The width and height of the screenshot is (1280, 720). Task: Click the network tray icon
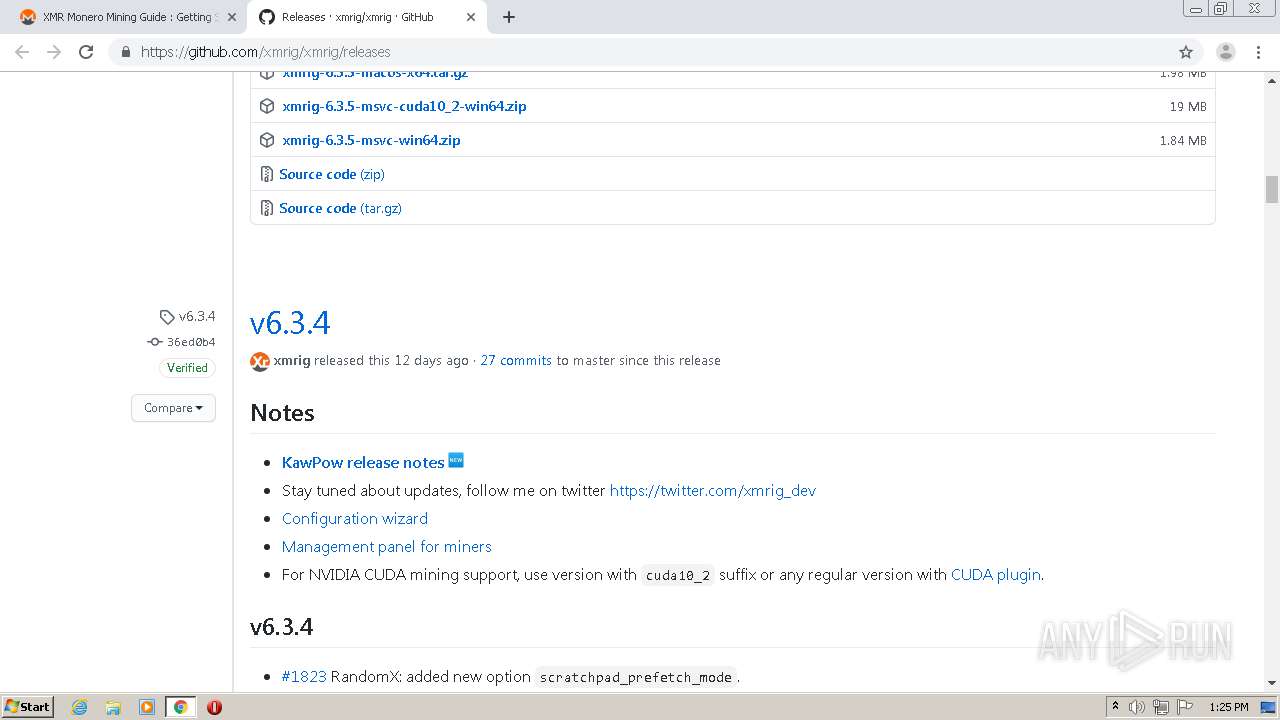point(1161,707)
